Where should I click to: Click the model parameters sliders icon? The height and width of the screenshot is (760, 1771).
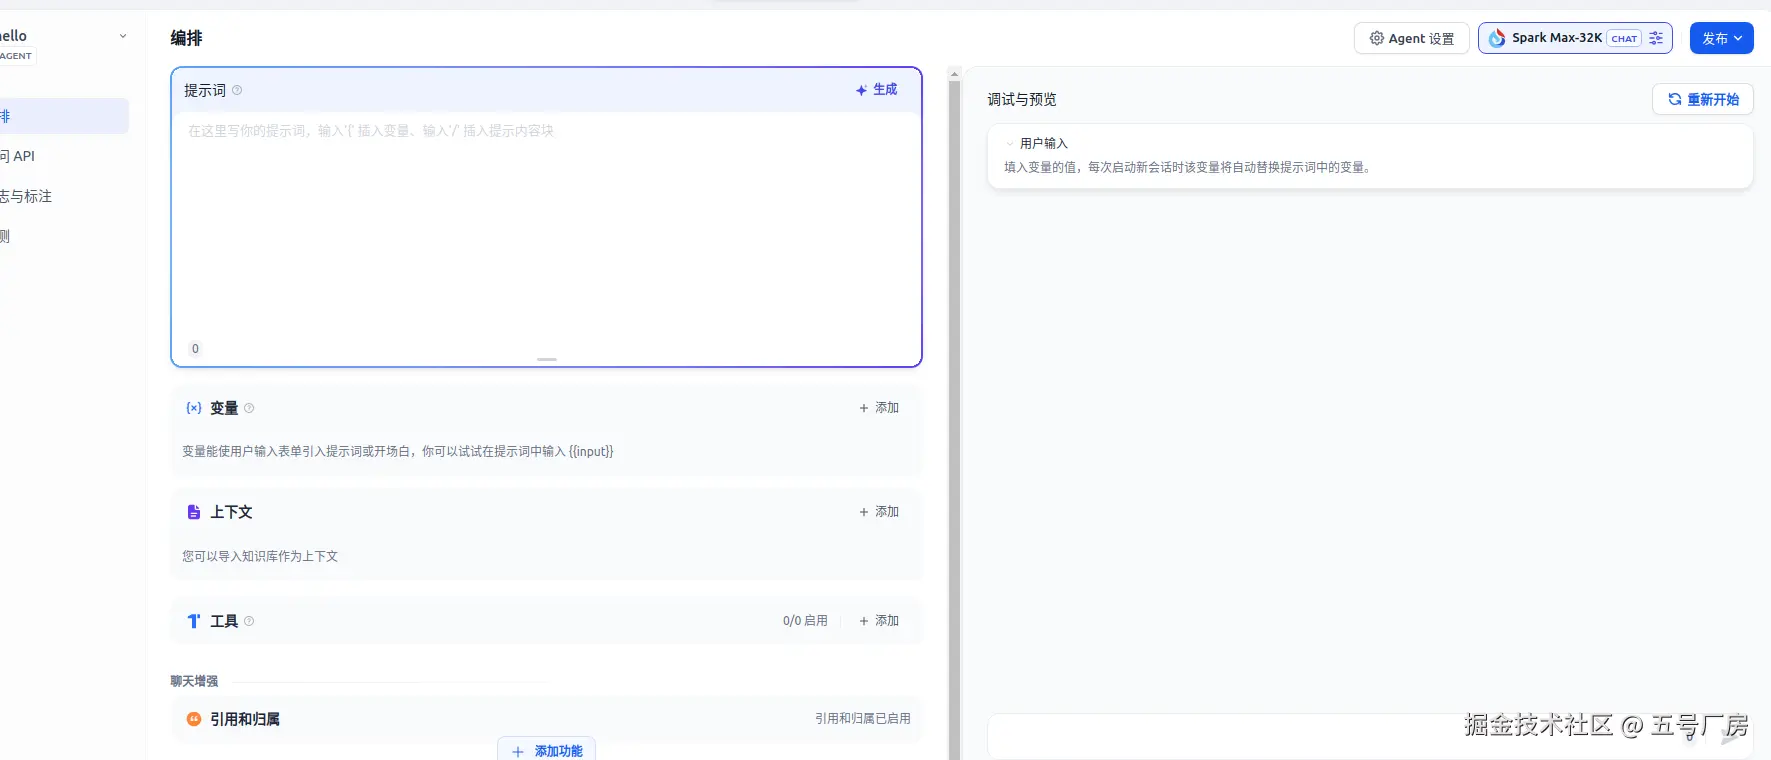(x=1656, y=38)
